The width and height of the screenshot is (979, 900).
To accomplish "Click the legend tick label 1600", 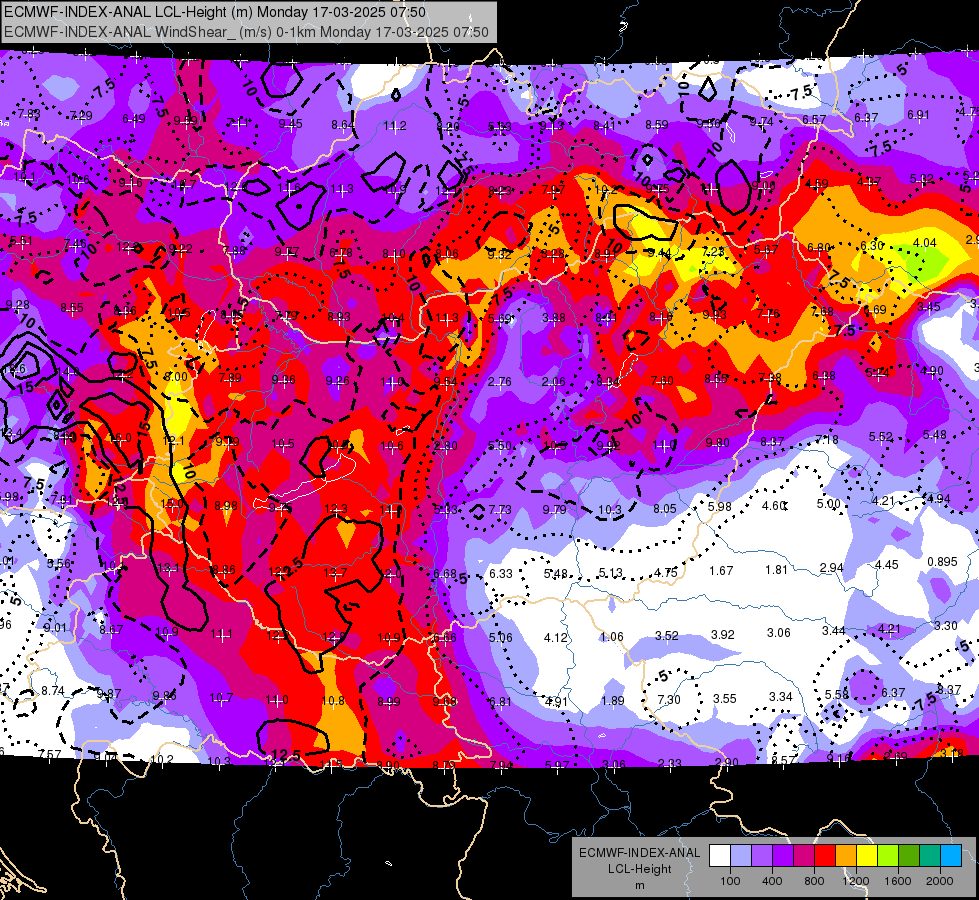I will [x=897, y=881].
